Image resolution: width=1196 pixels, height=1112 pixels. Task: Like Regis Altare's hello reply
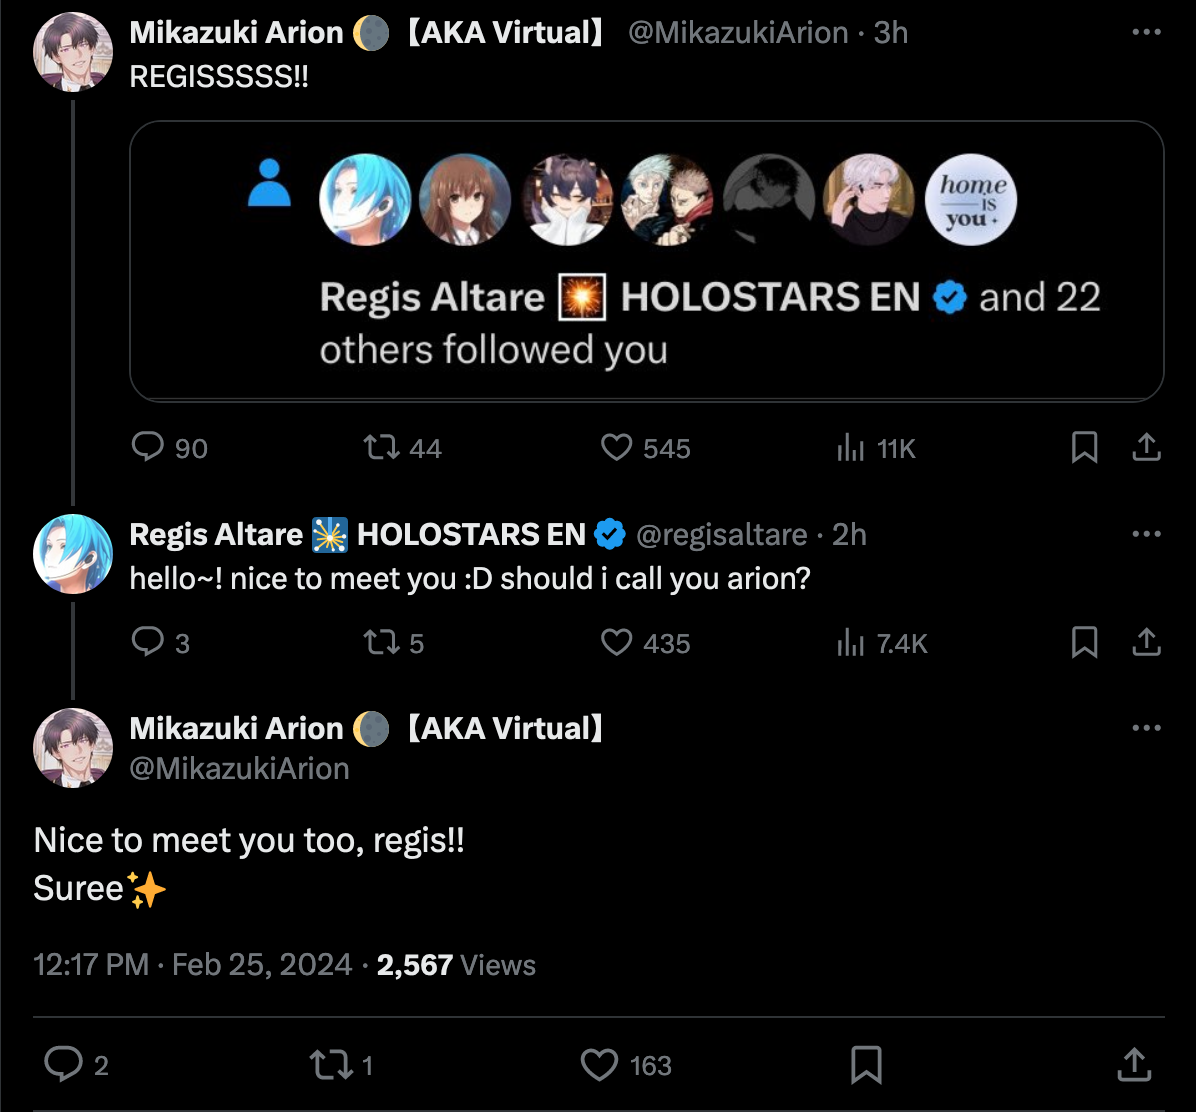coord(616,642)
